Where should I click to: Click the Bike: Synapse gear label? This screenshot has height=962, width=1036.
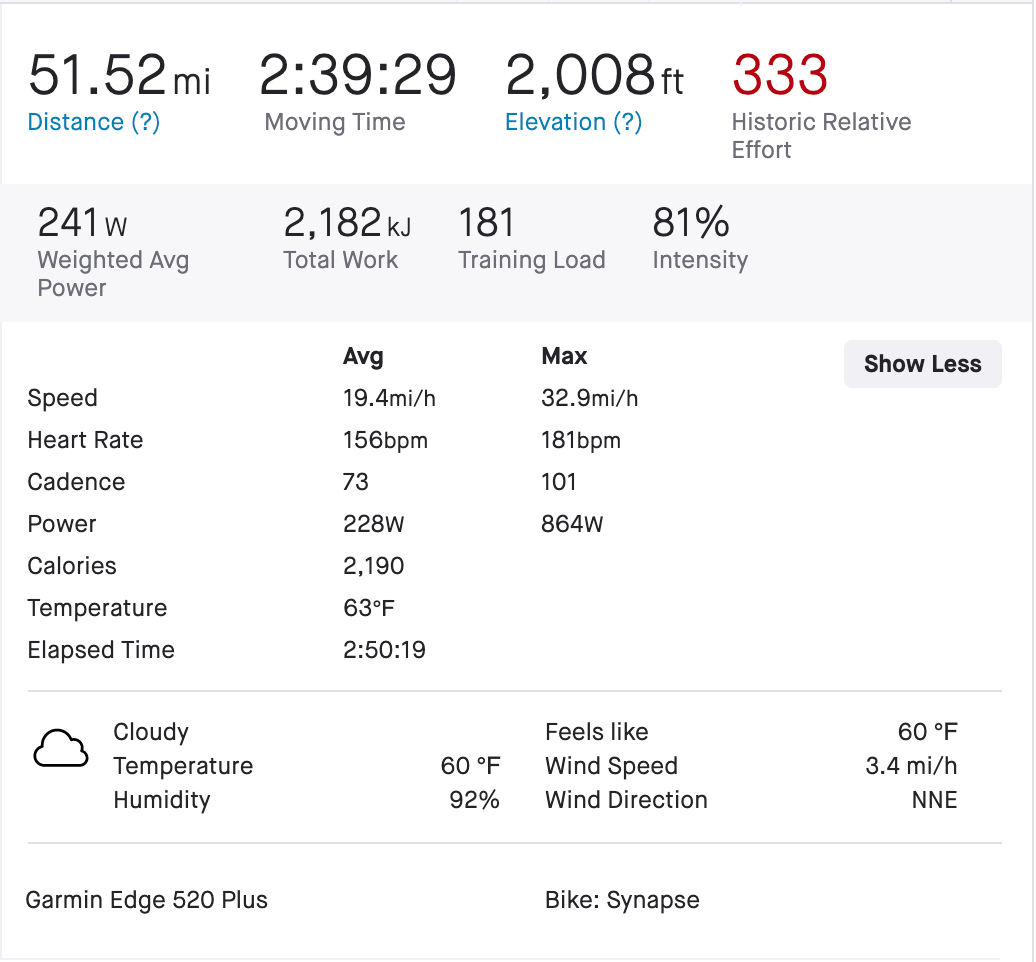pyautogui.click(x=622, y=900)
